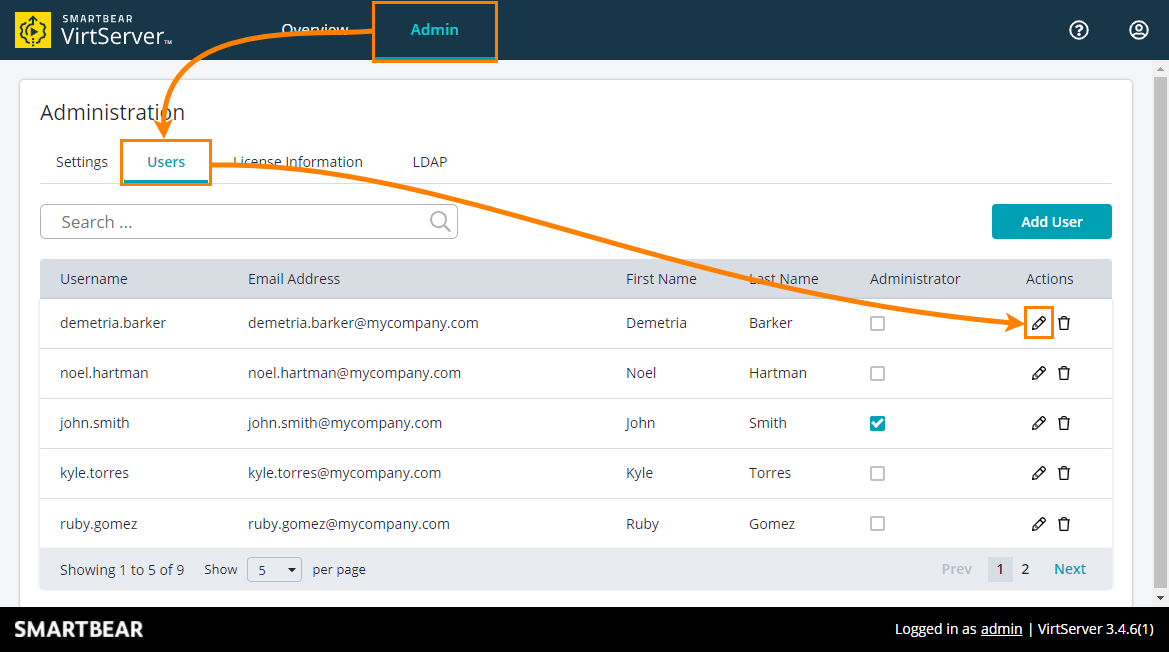Viewport: 1169px width, 652px height.
Task: Open the search magnifier icon
Action: [x=440, y=220]
